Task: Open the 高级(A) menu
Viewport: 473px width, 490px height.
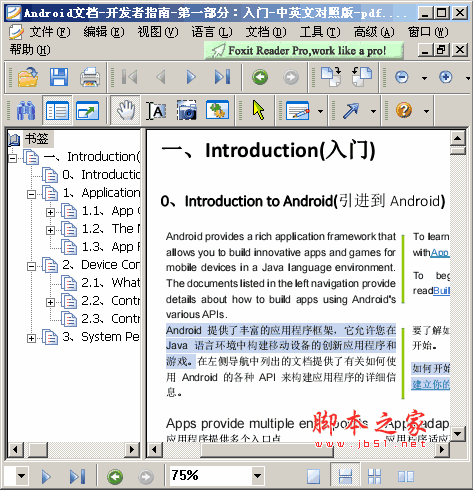Action: pyautogui.click(x=374, y=32)
